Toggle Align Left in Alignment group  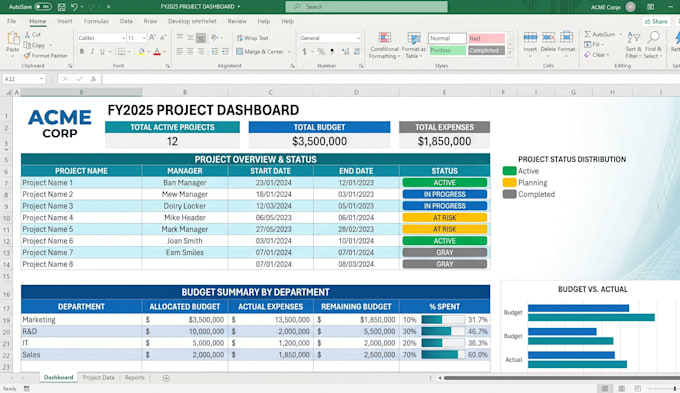(x=180, y=52)
